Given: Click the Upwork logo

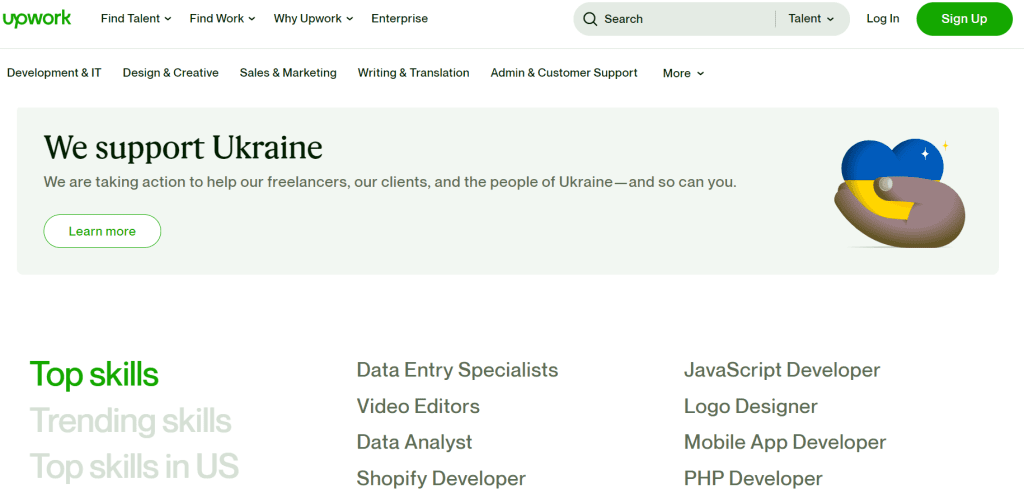Looking at the screenshot, I should click(x=37, y=19).
